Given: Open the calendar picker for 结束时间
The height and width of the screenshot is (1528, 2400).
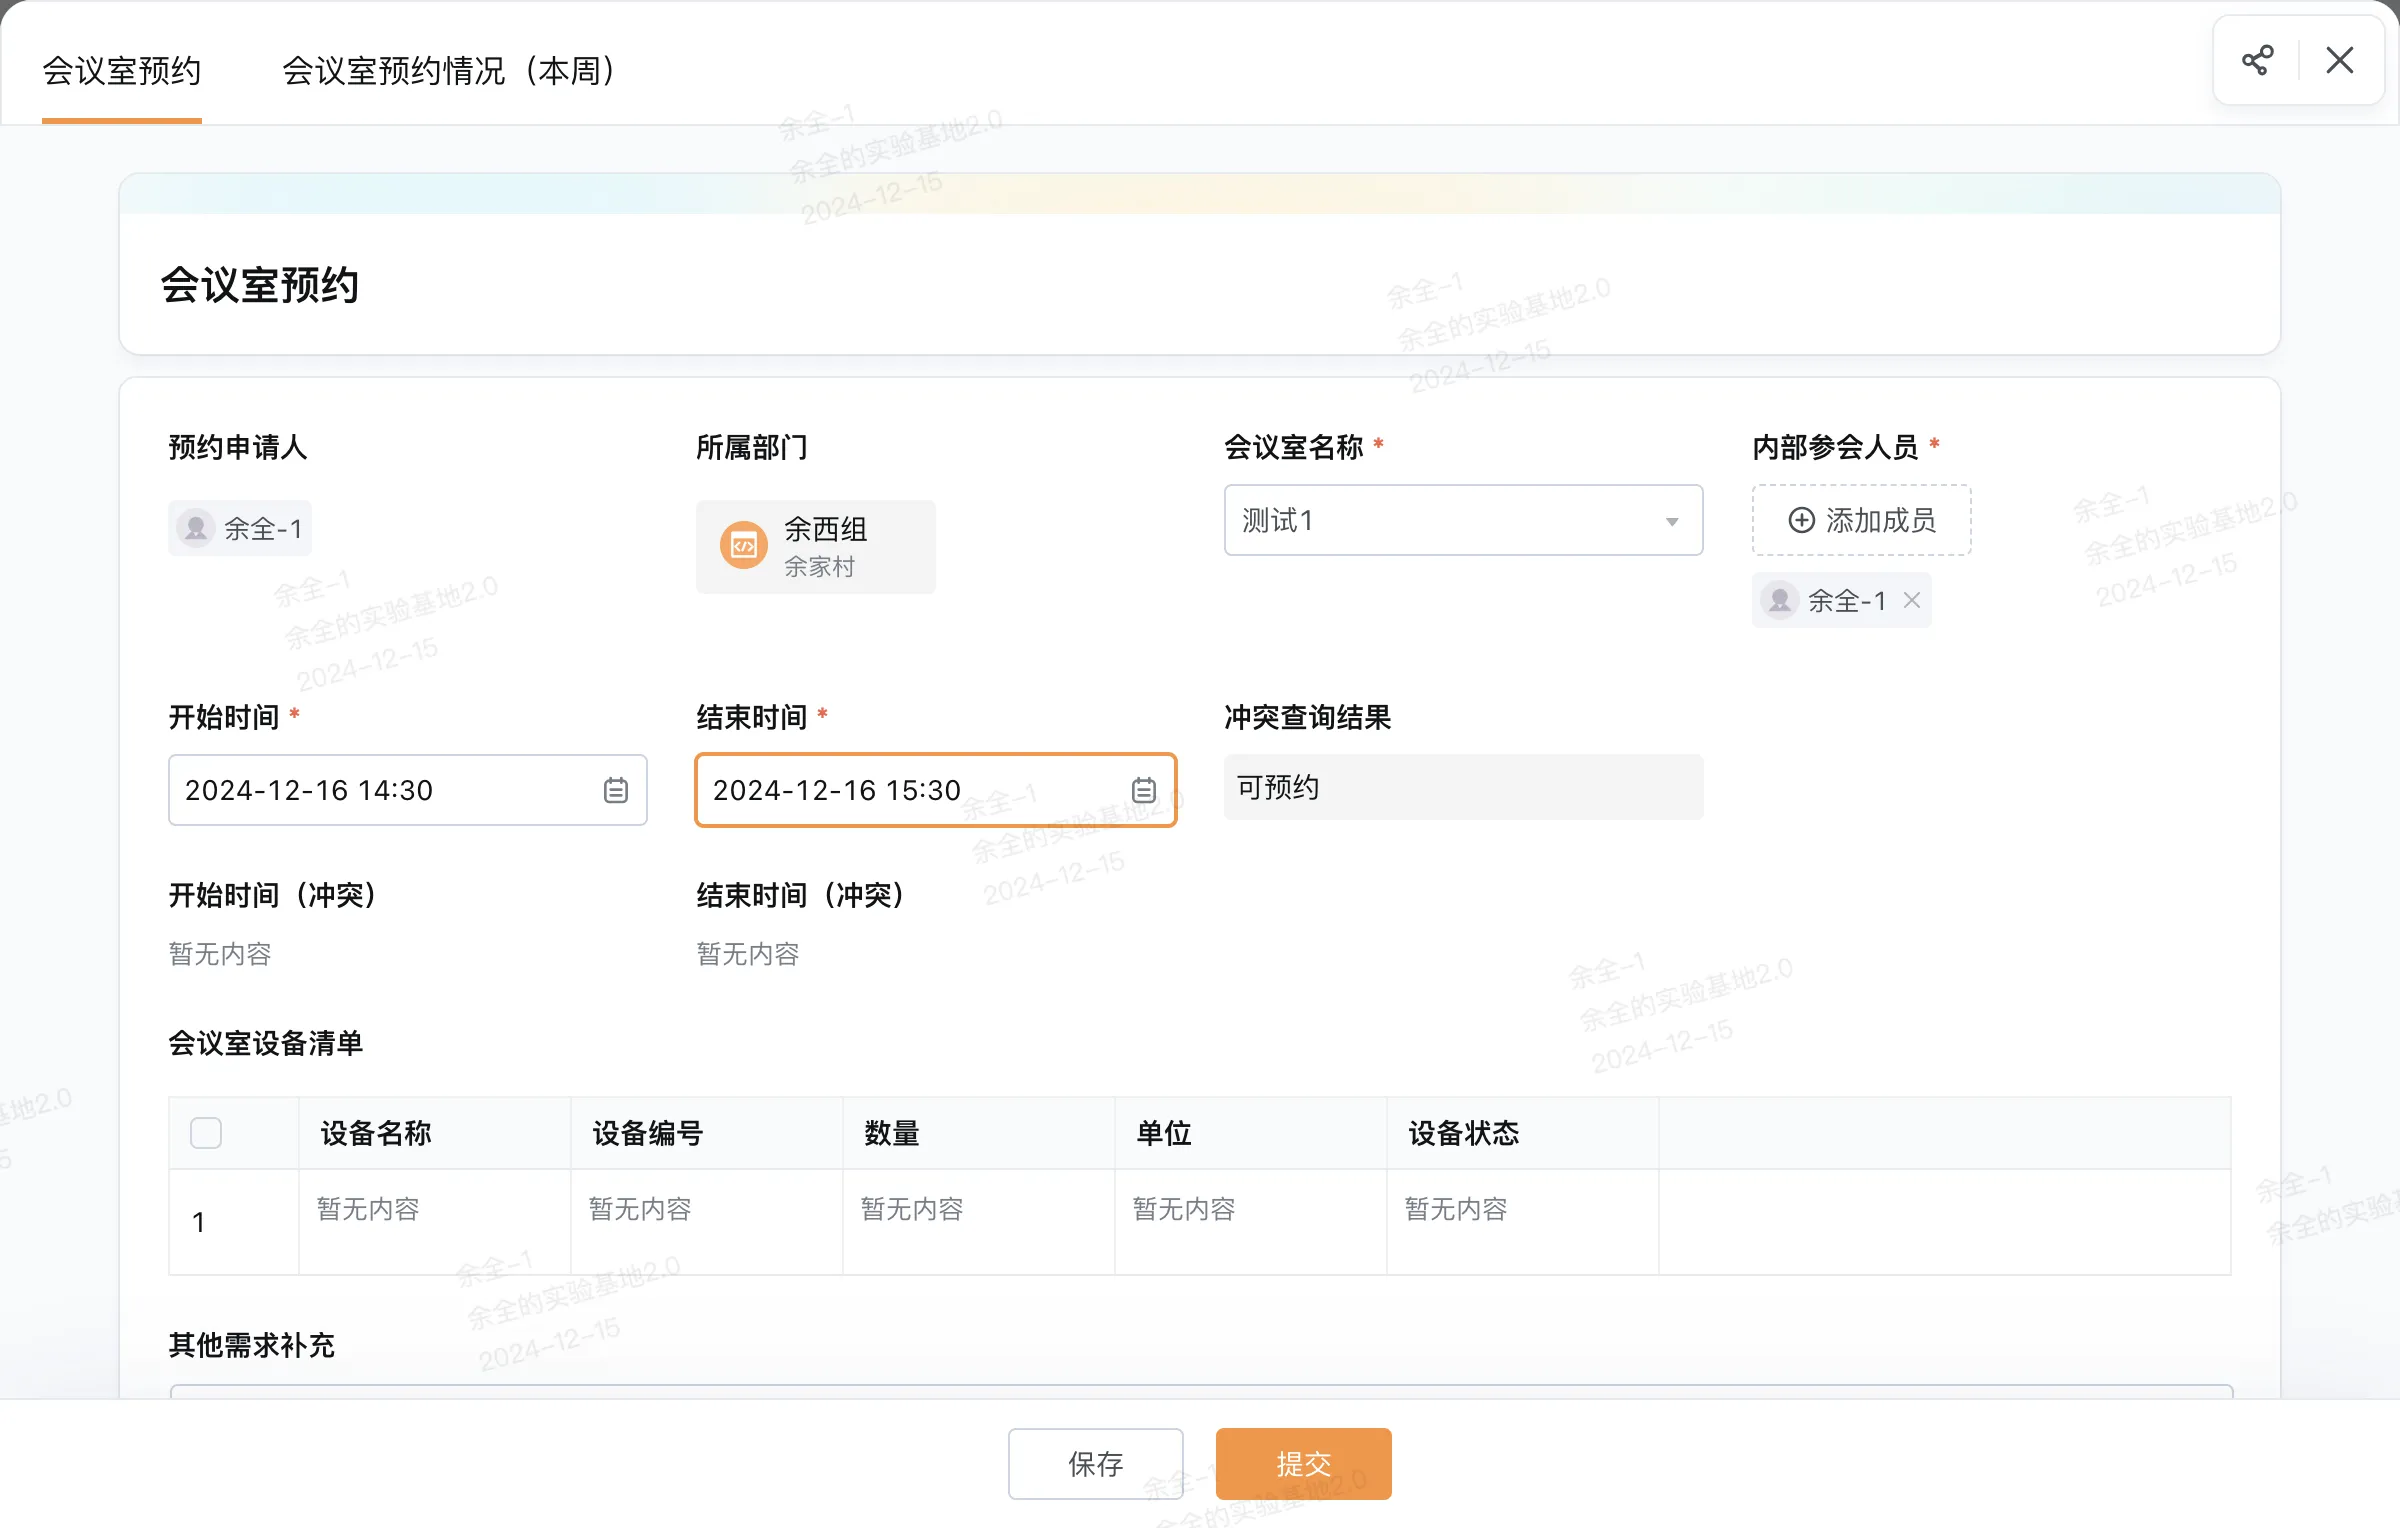Looking at the screenshot, I should click(1144, 790).
